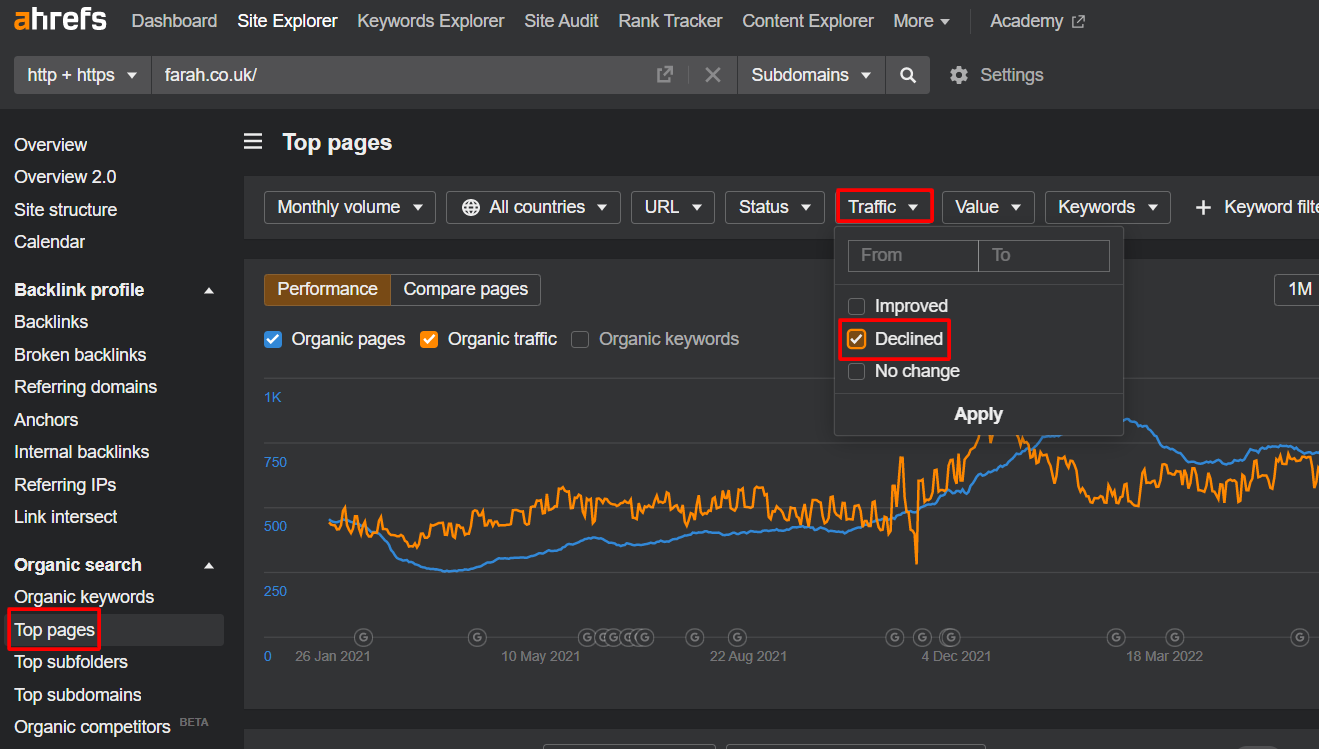Open Settings gear icon

[x=958, y=75]
